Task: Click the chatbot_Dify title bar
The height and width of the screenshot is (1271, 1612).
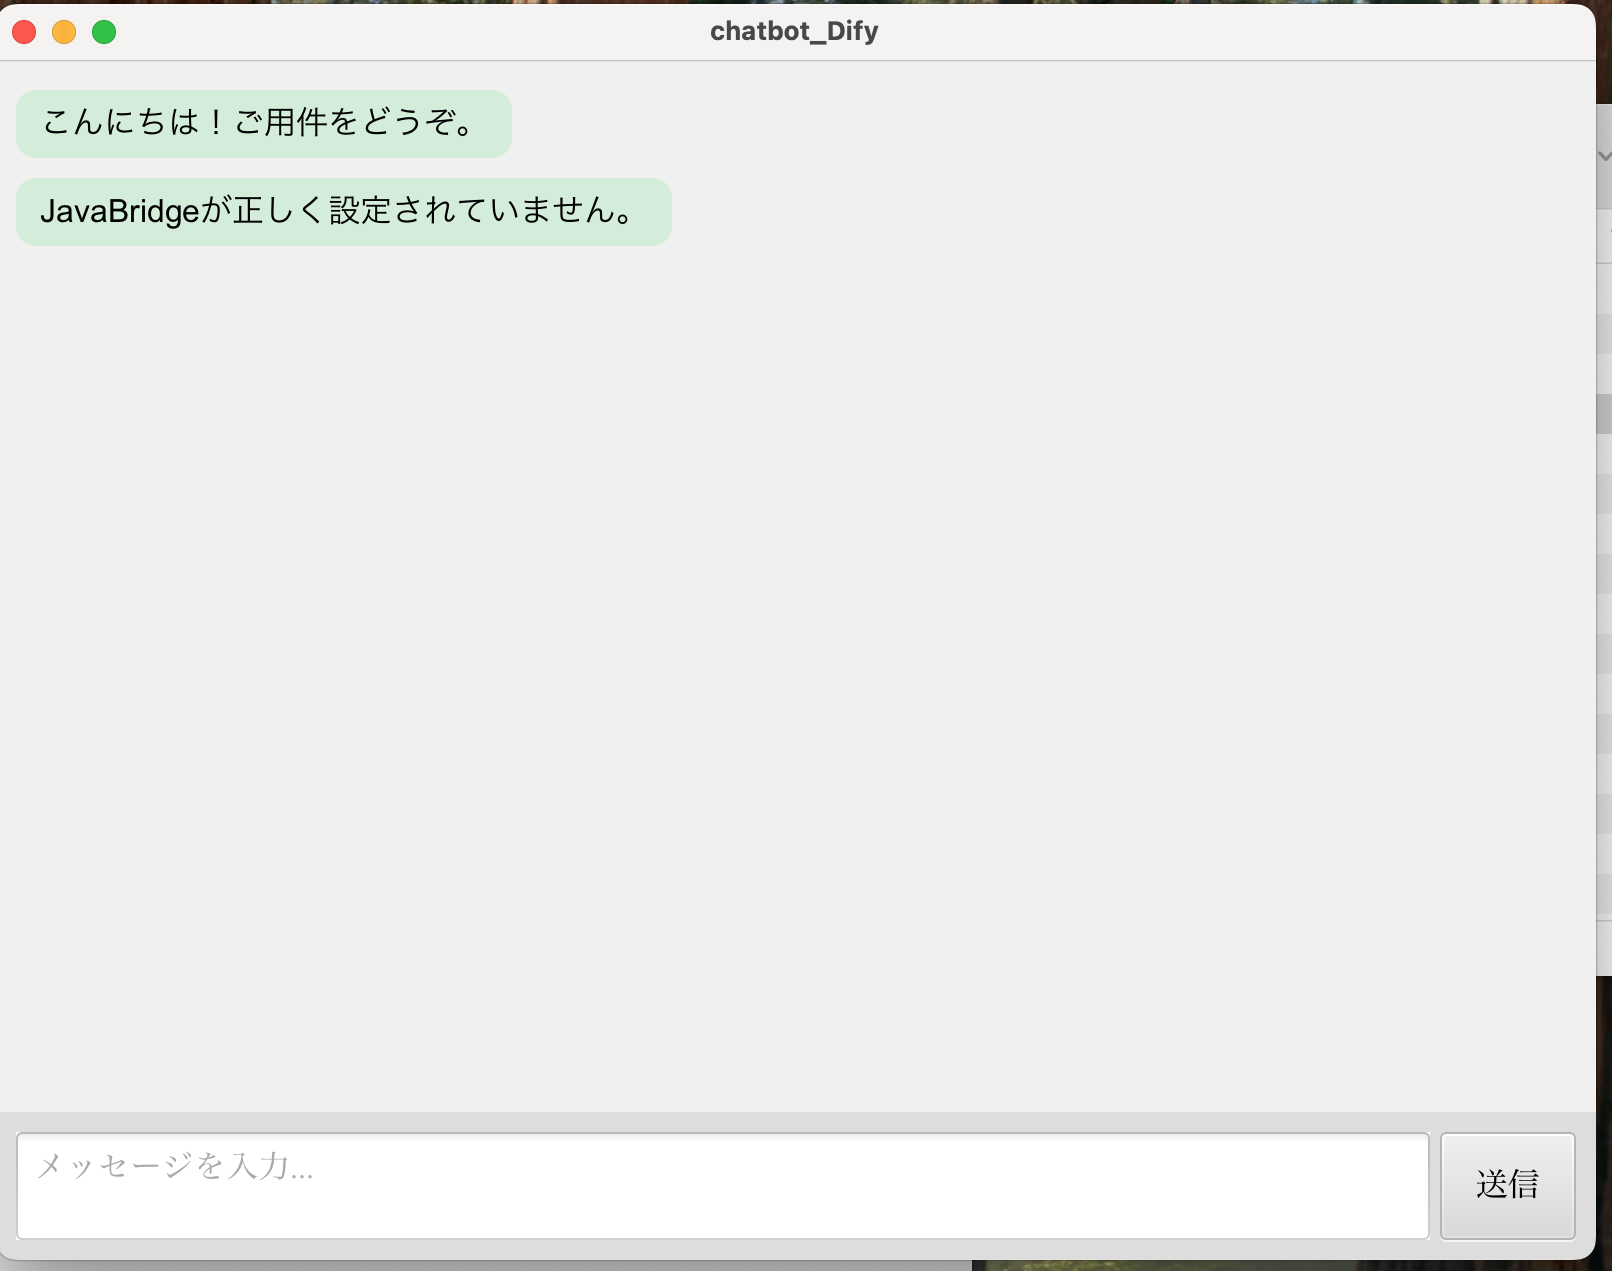Action: (794, 31)
